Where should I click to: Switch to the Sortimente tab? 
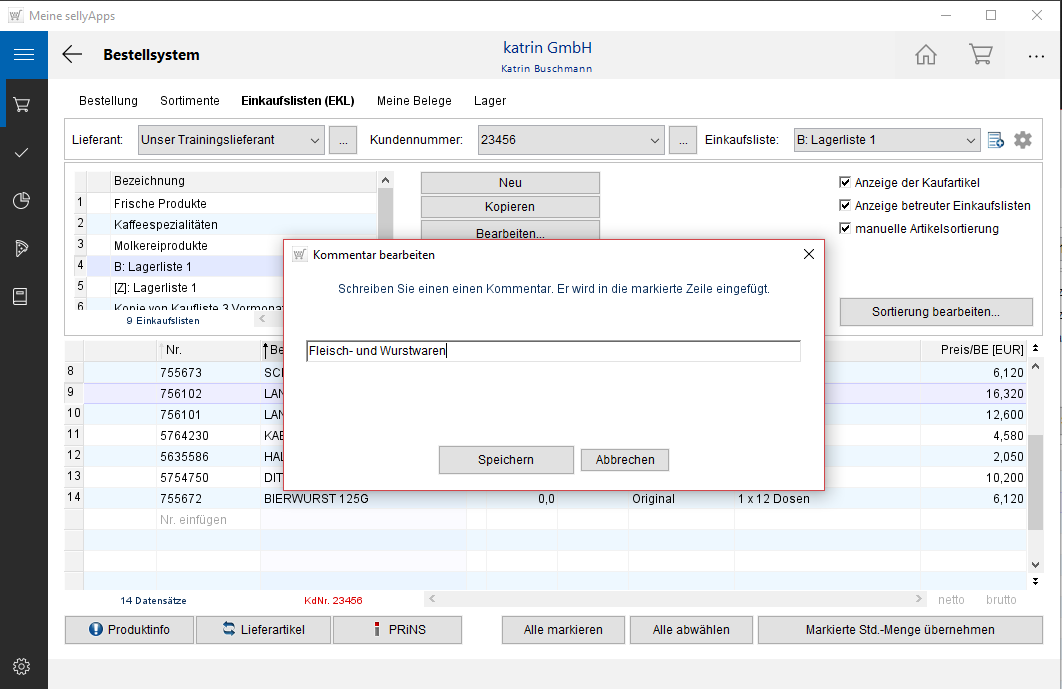tap(189, 101)
